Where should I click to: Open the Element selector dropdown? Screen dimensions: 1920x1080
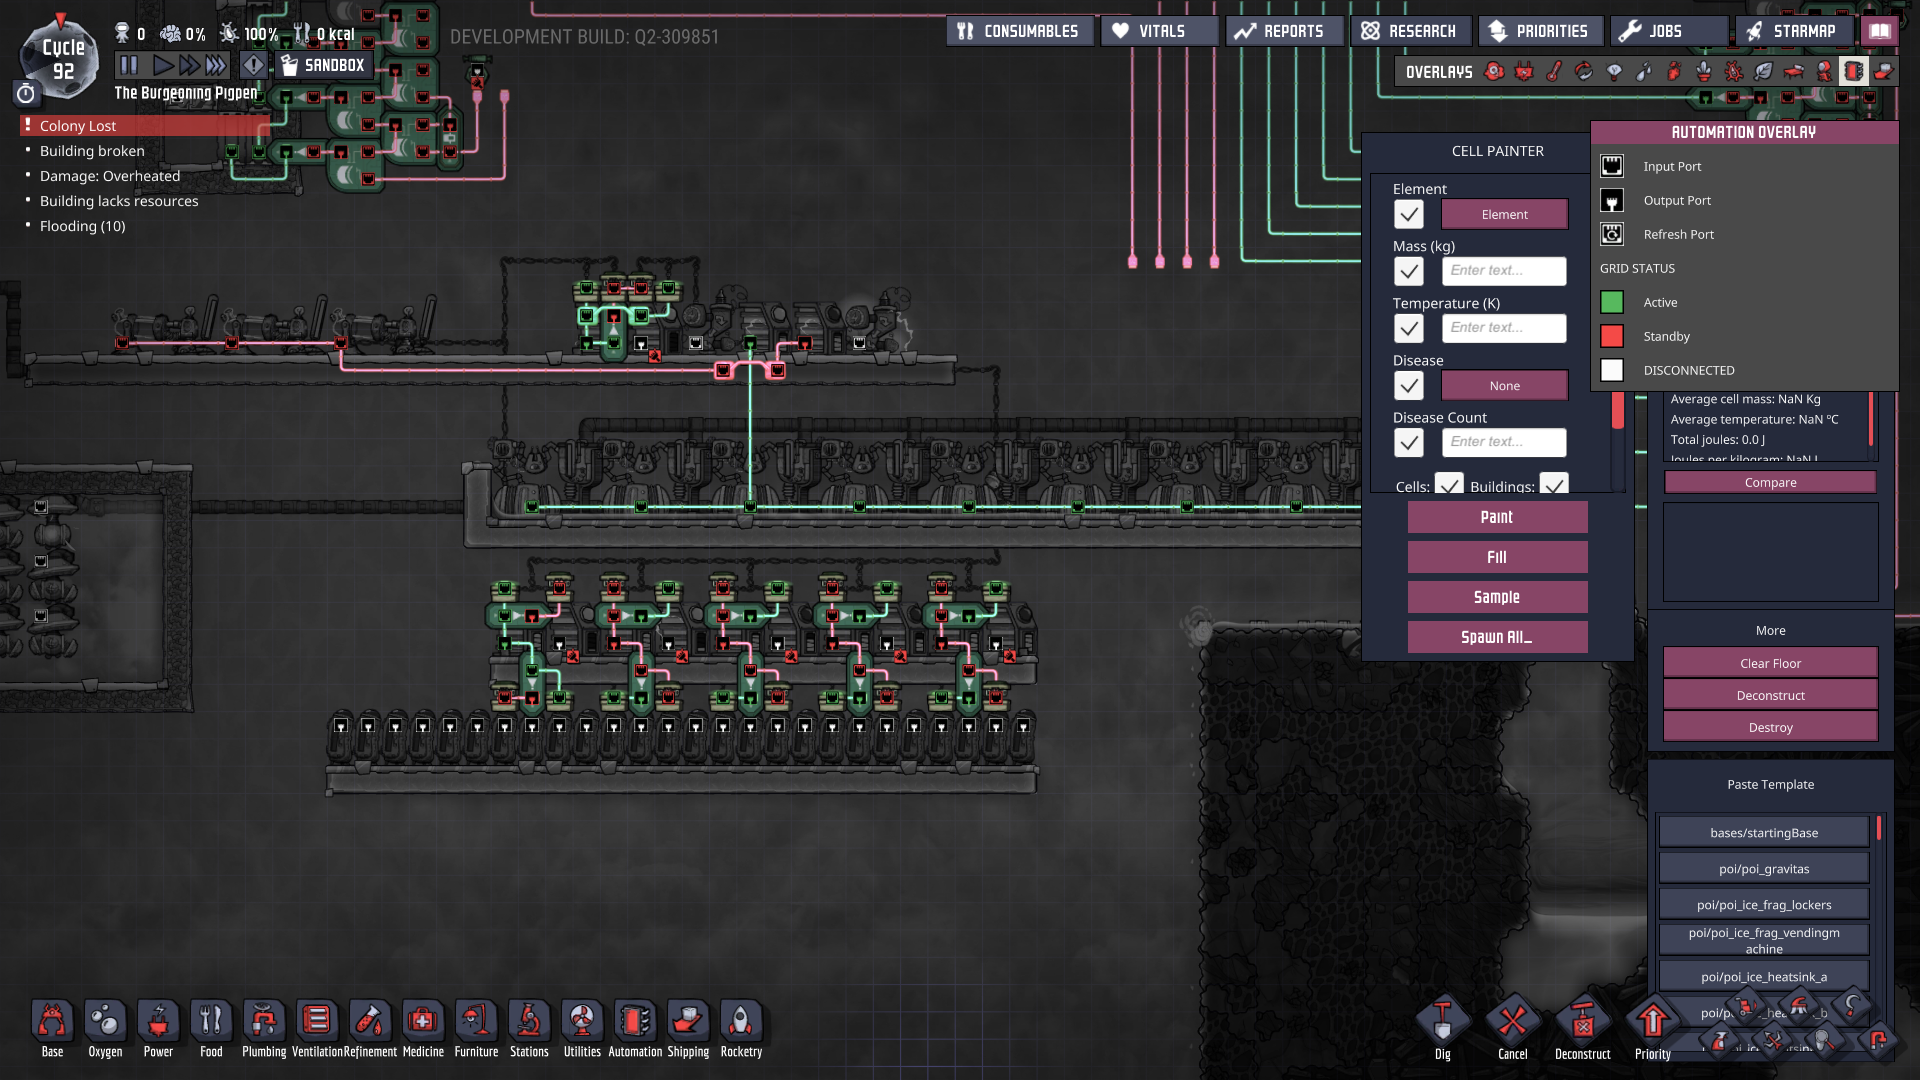pyautogui.click(x=1504, y=214)
